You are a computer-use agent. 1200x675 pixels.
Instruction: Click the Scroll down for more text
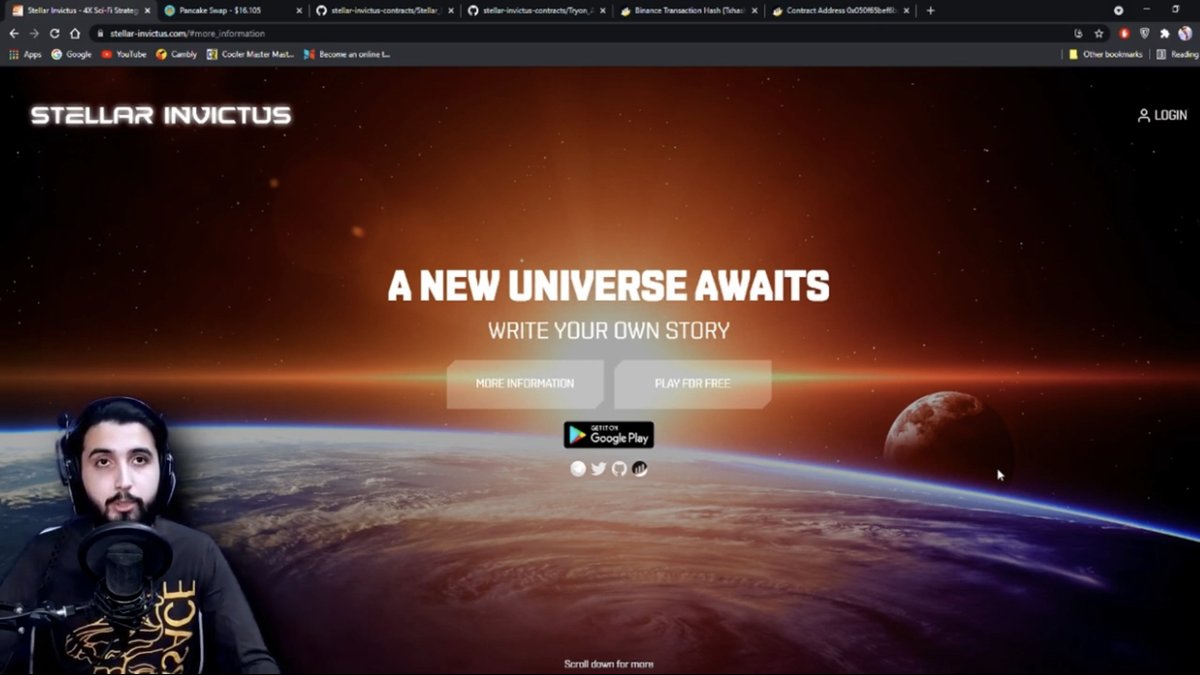[609, 664]
